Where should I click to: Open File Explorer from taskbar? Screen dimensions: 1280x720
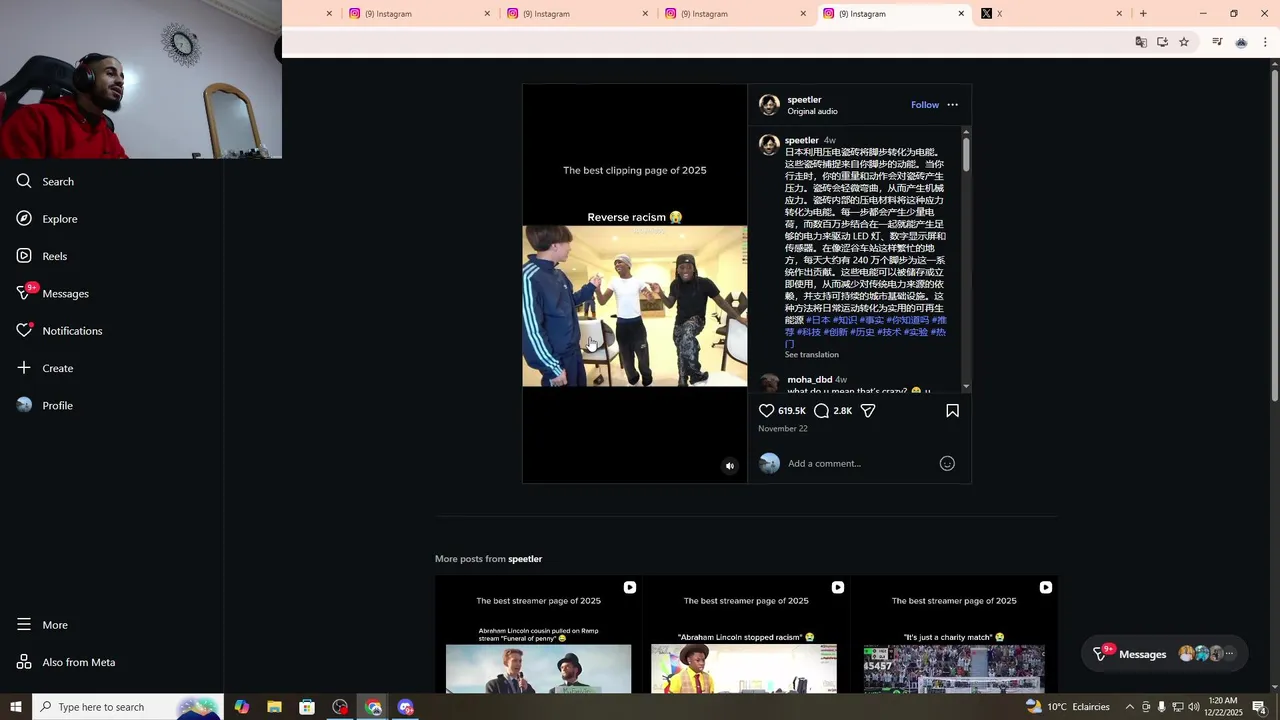pos(274,707)
